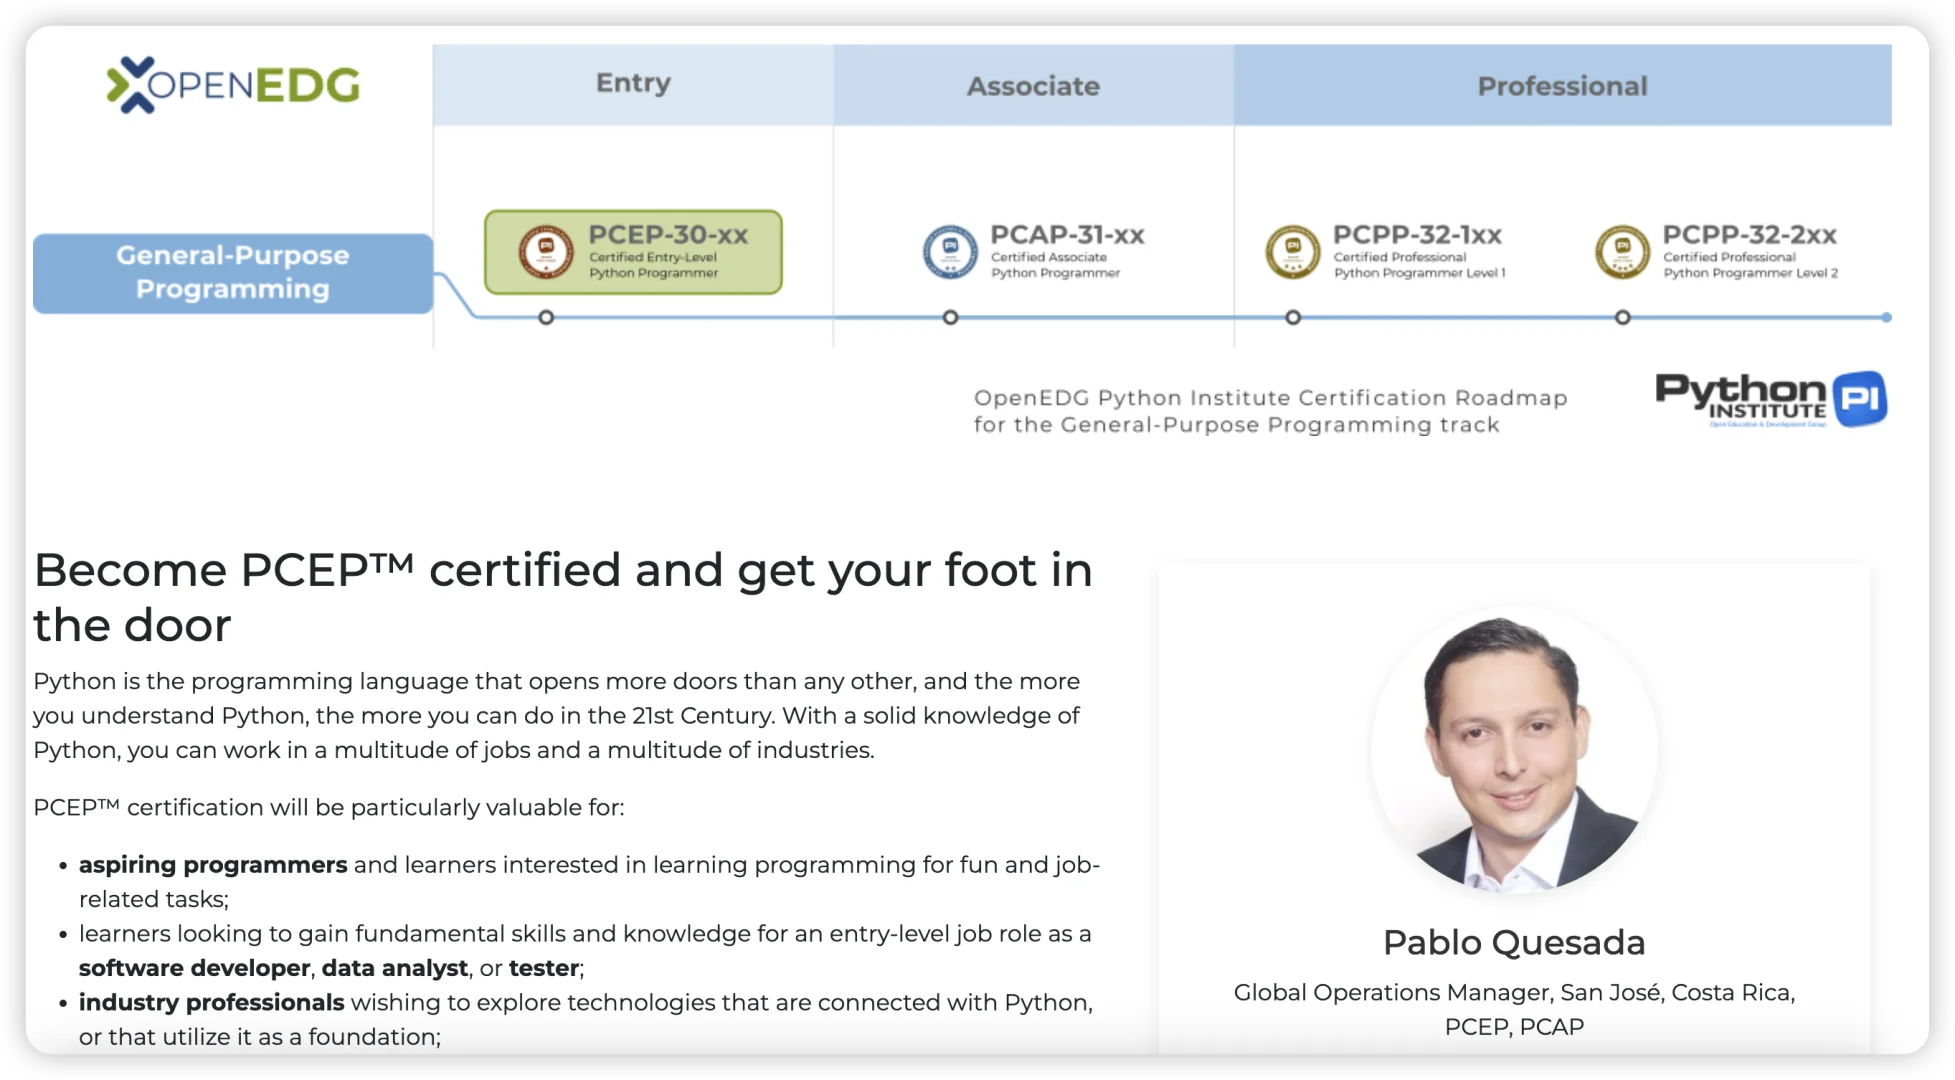This screenshot has height=1080, width=1955.
Task: Click the final roadmap endpoint on the right
Action: (x=1888, y=317)
